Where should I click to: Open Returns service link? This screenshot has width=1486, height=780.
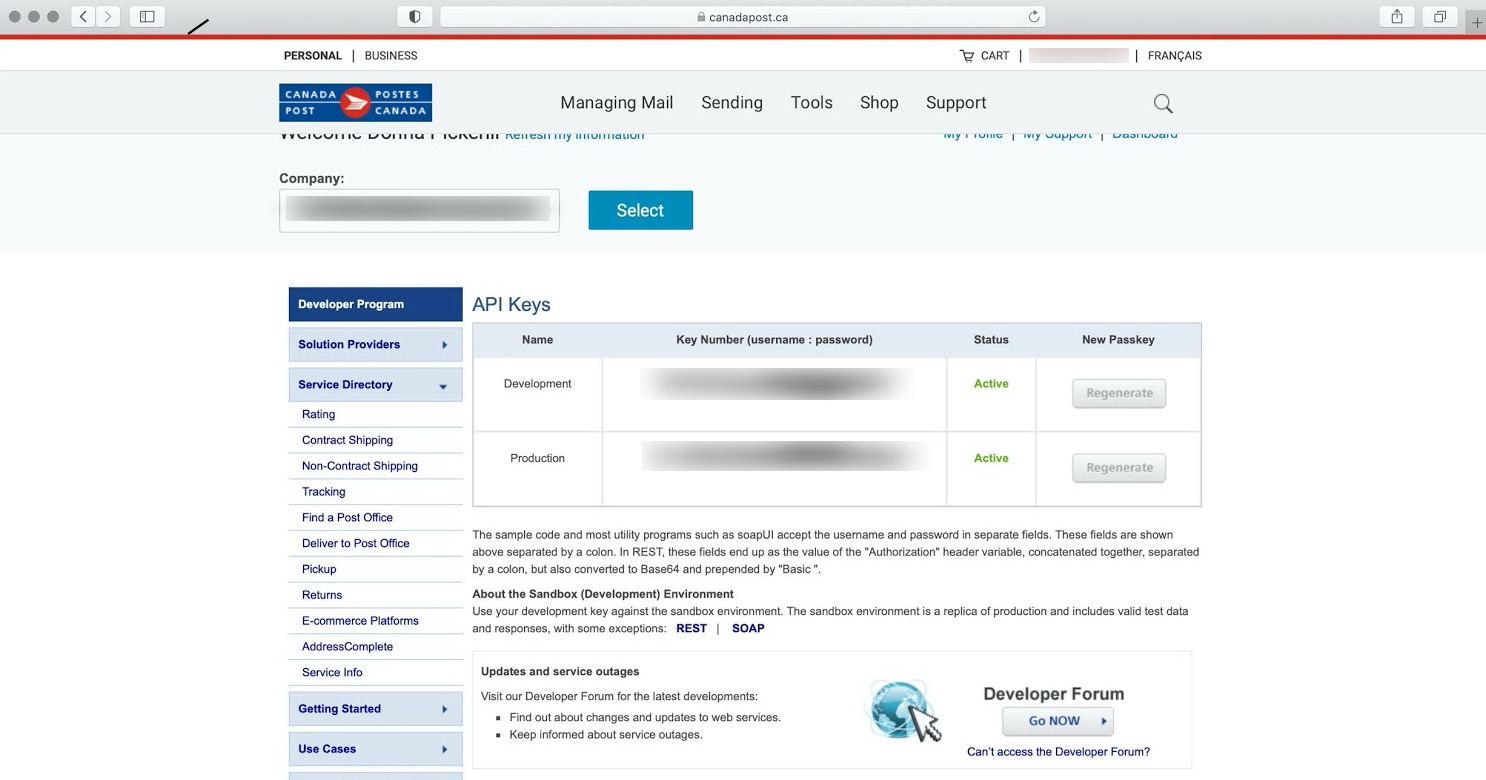pos(322,596)
